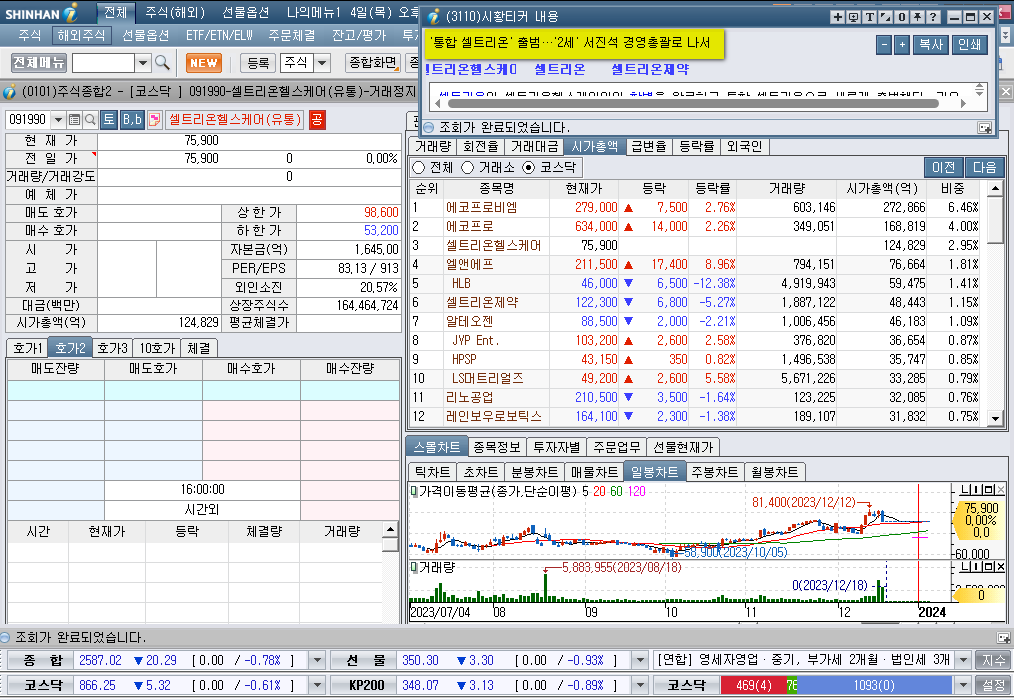This screenshot has height=700, width=1014.
Task: Click main status bar screen-add icon
Action: pos(1003,638)
